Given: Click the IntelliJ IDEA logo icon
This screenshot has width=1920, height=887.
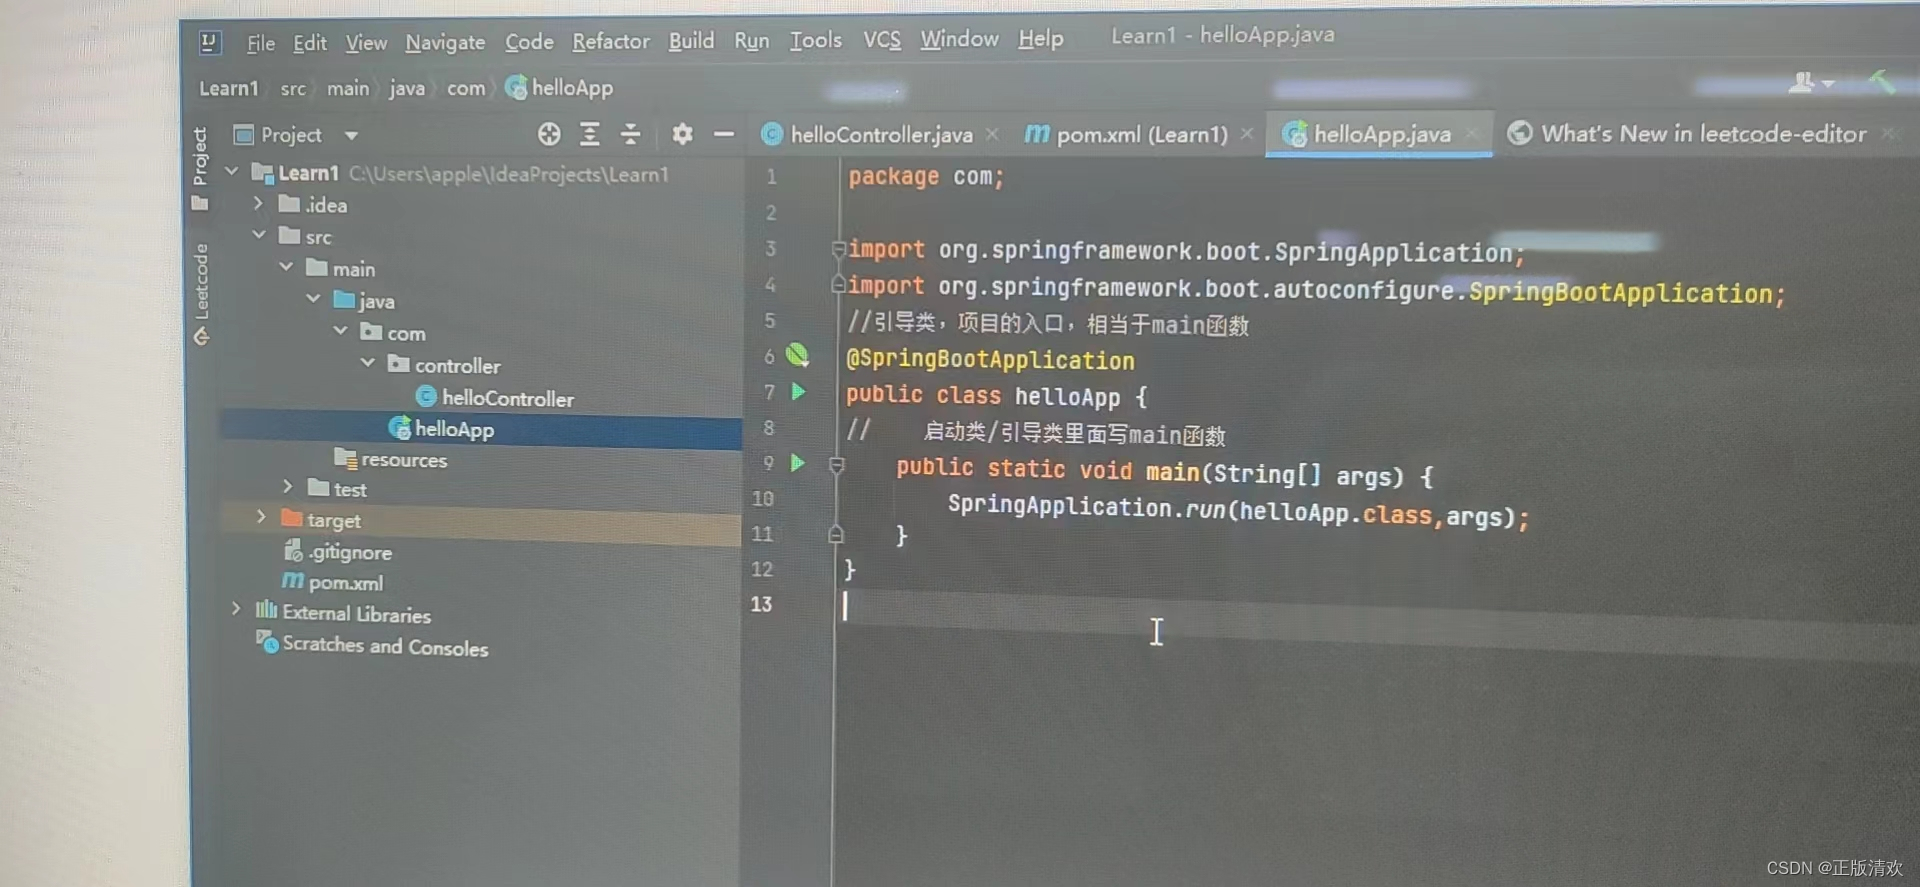Looking at the screenshot, I should pyautogui.click(x=209, y=42).
